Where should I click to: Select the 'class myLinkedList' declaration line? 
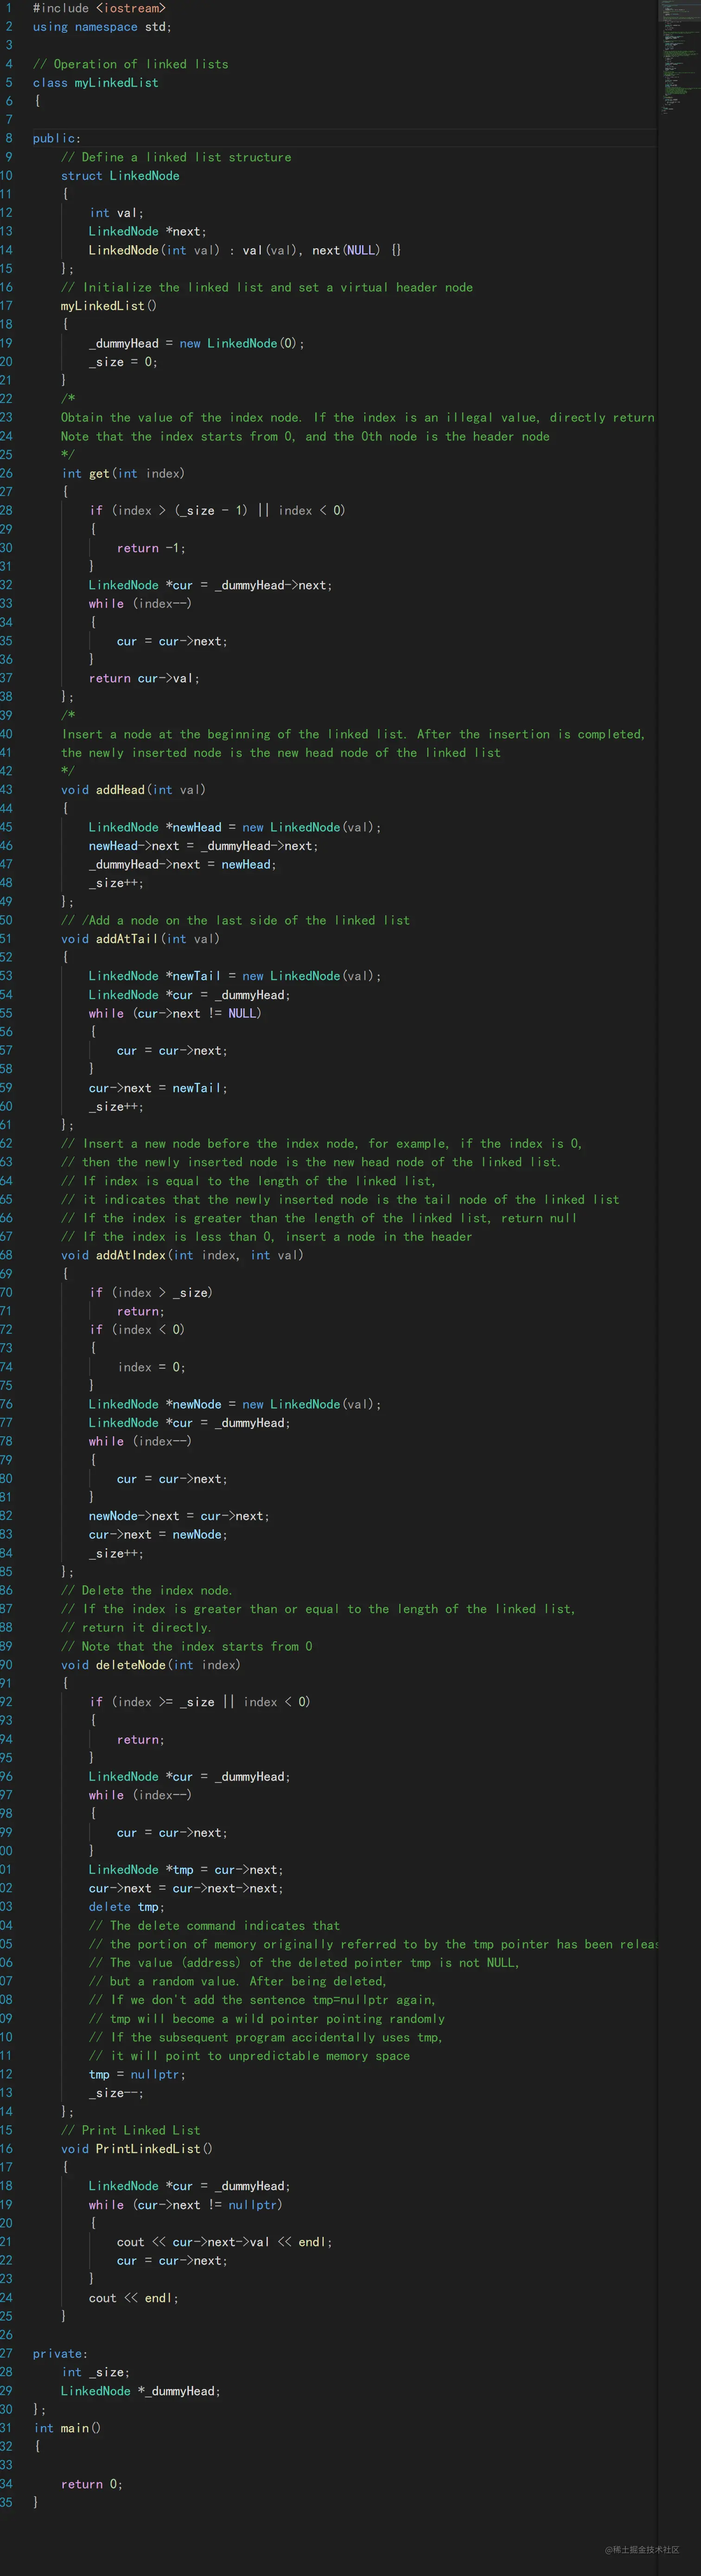click(95, 83)
